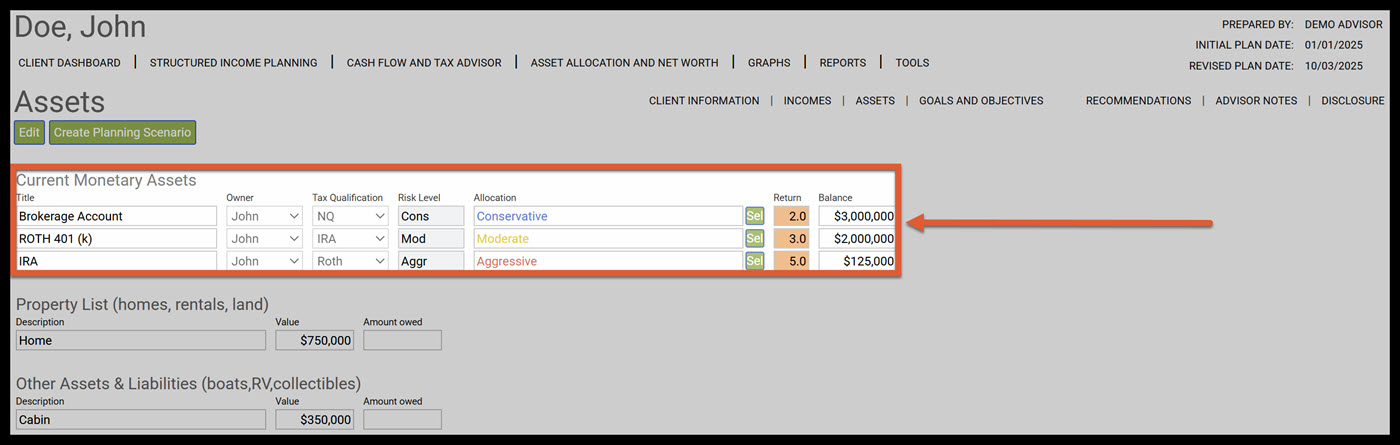
Task: Click Create Planning Scenario button
Action: pyautogui.click(x=122, y=132)
